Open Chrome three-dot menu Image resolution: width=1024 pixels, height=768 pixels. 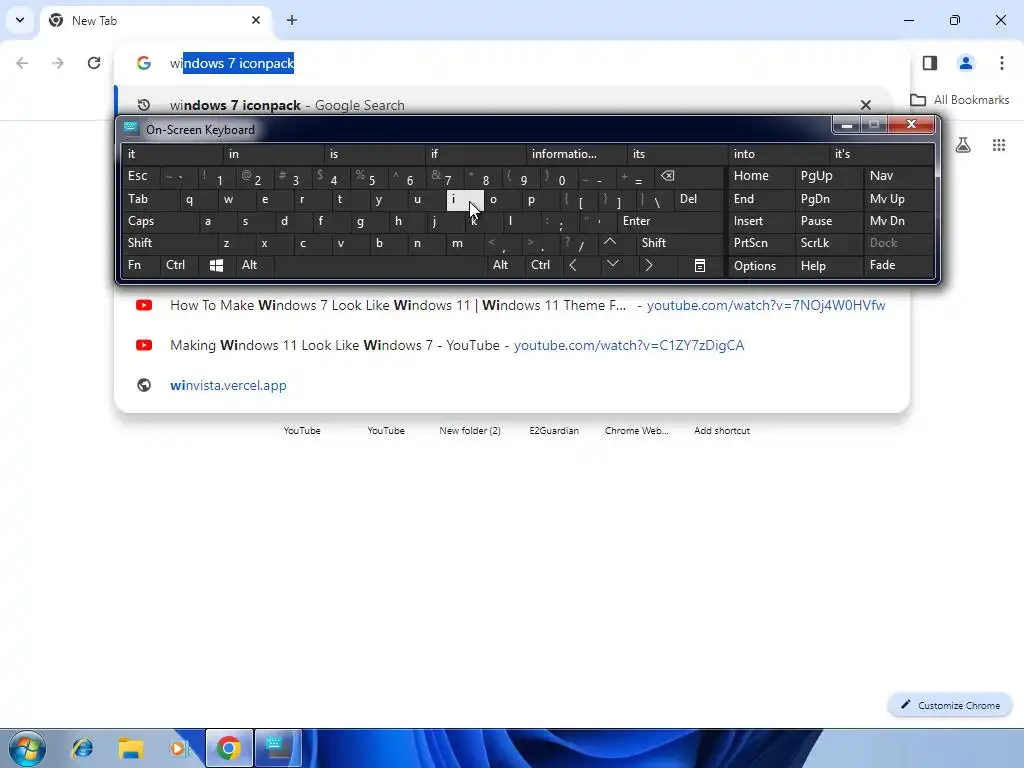coord(1001,63)
